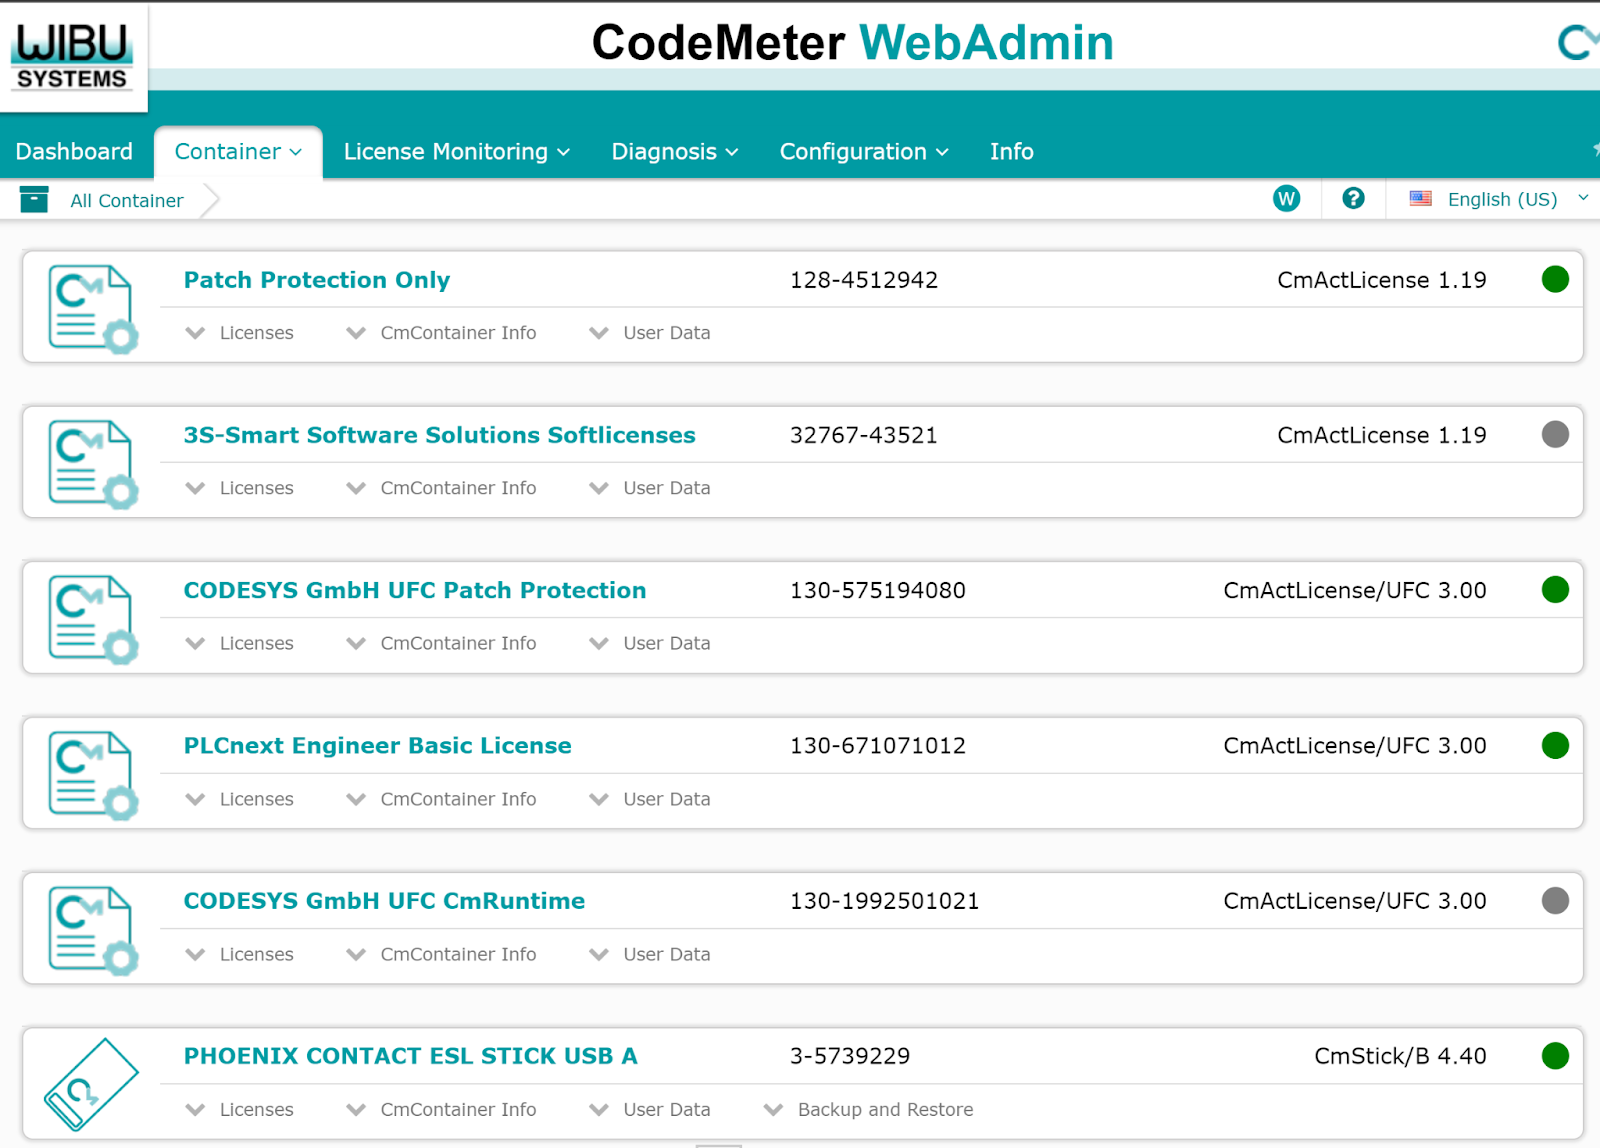Click the All Container breadcrumb
This screenshot has width=1600, height=1148.
coord(127,200)
